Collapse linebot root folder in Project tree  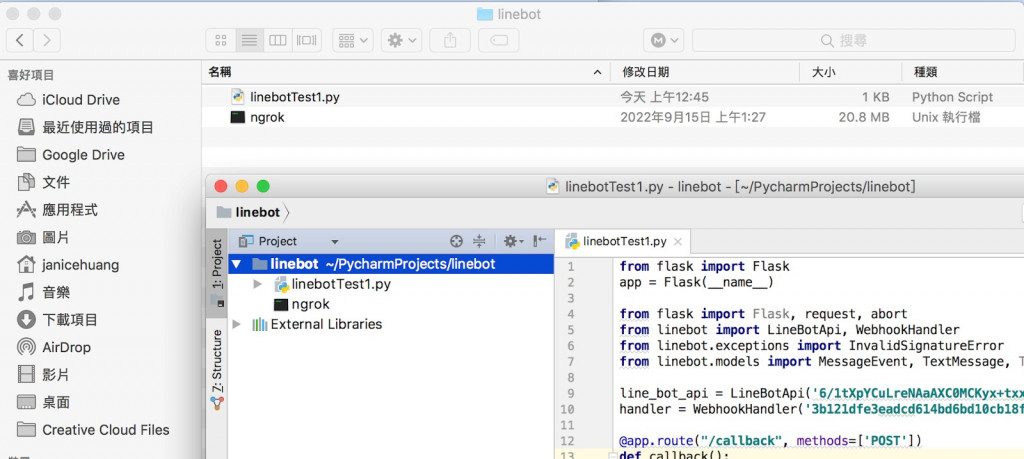[236, 264]
